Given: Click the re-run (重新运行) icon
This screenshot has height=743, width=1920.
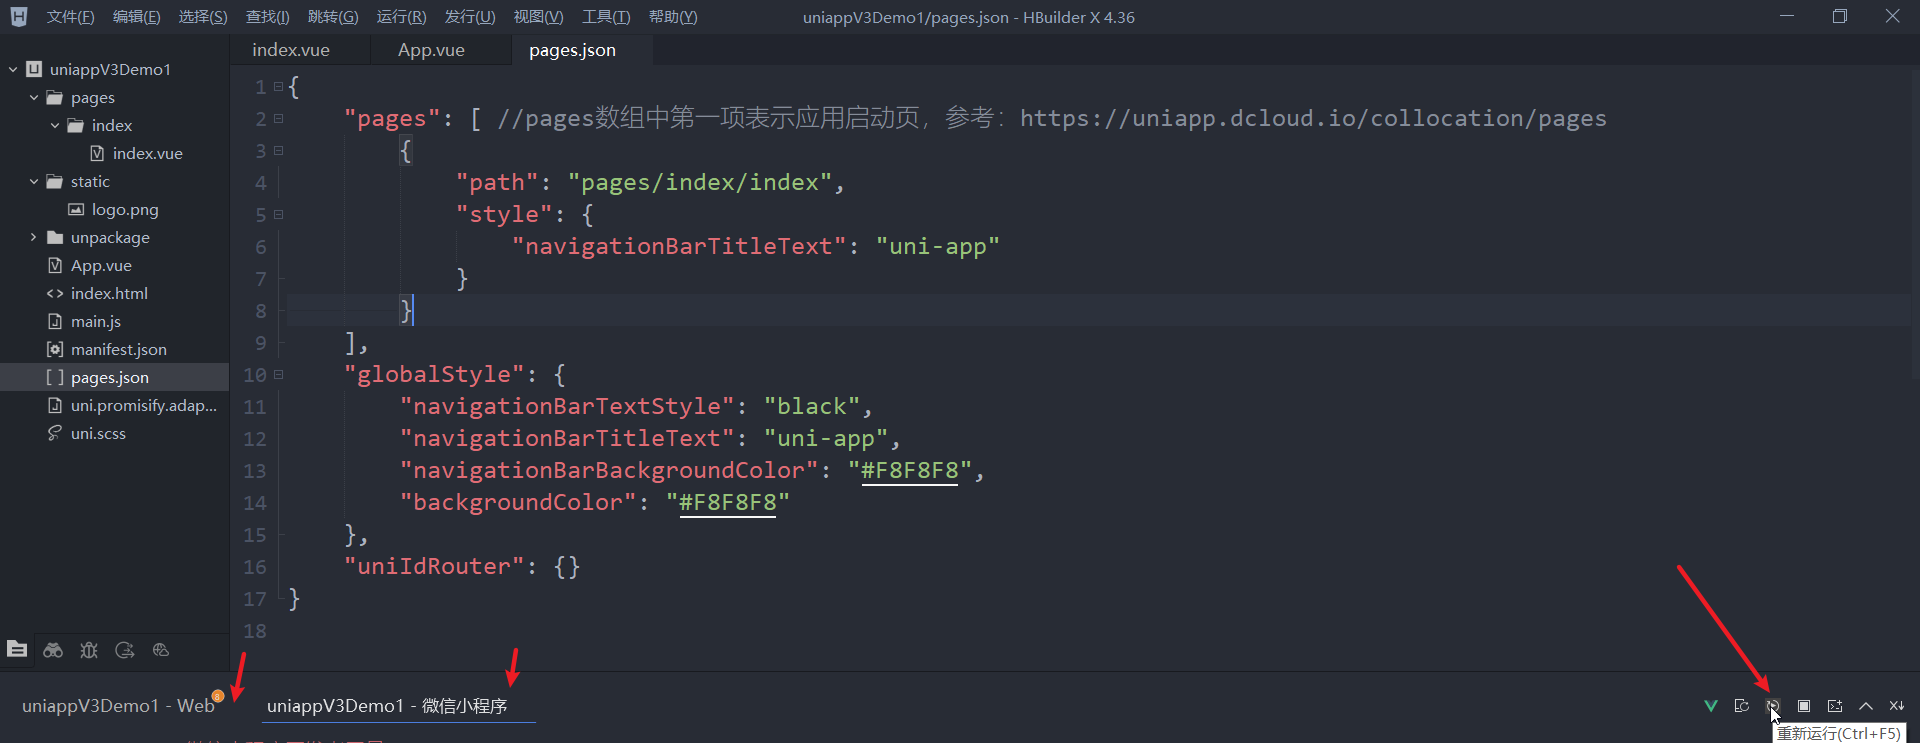Looking at the screenshot, I should 1773,706.
